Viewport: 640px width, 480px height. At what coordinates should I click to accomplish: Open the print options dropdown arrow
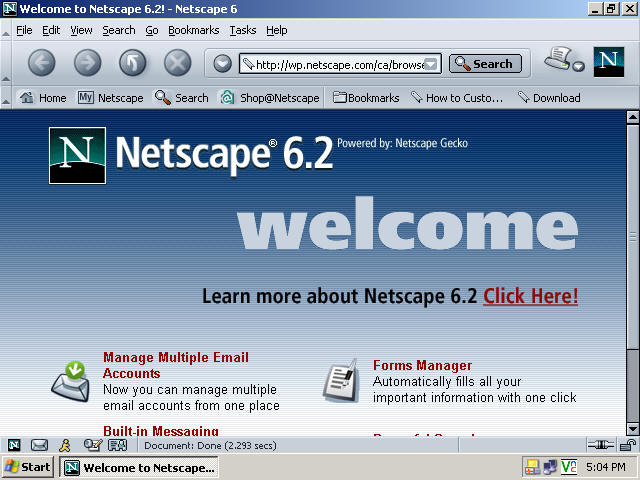pos(578,67)
